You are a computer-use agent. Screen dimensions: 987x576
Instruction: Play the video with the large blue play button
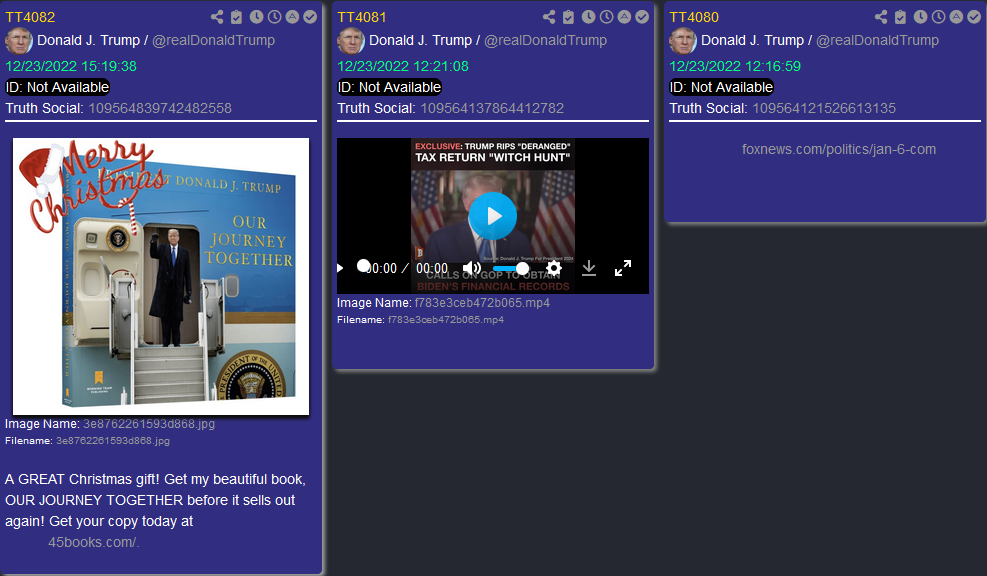493,216
